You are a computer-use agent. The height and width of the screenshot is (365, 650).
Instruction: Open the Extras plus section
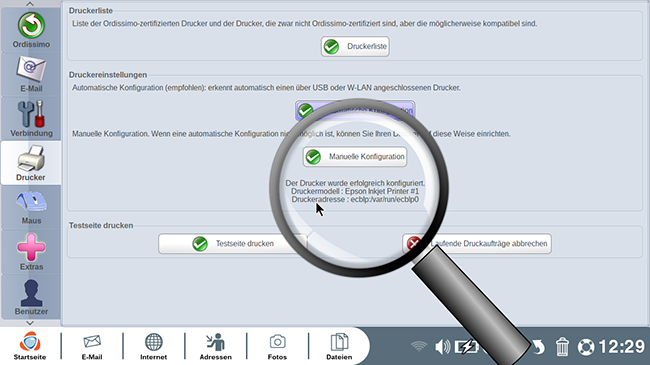point(31,252)
